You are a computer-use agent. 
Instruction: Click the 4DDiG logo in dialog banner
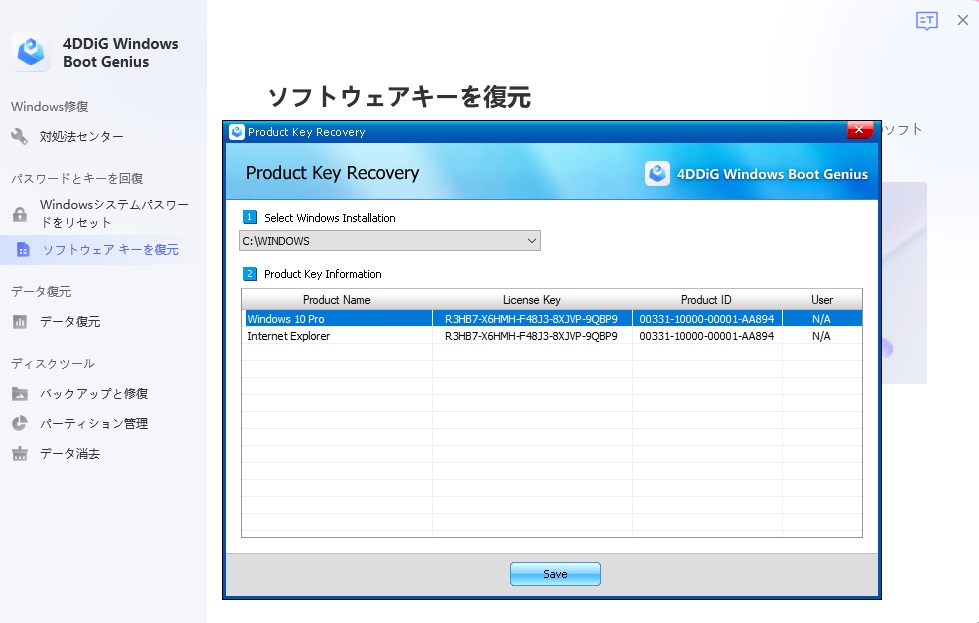[x=657, y=174]
